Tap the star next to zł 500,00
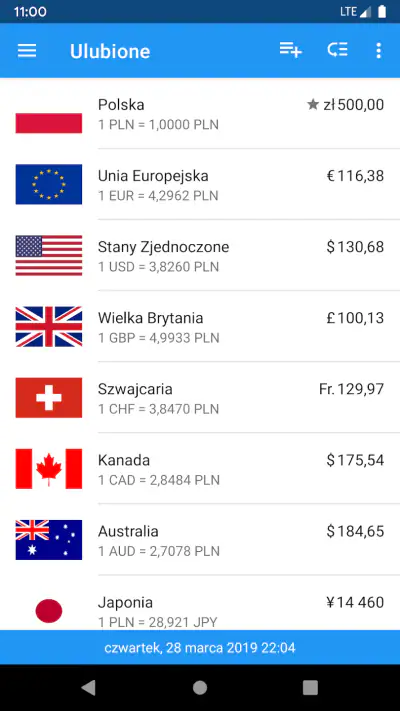This screenshot has height=711, width=400. click(313, 105)
